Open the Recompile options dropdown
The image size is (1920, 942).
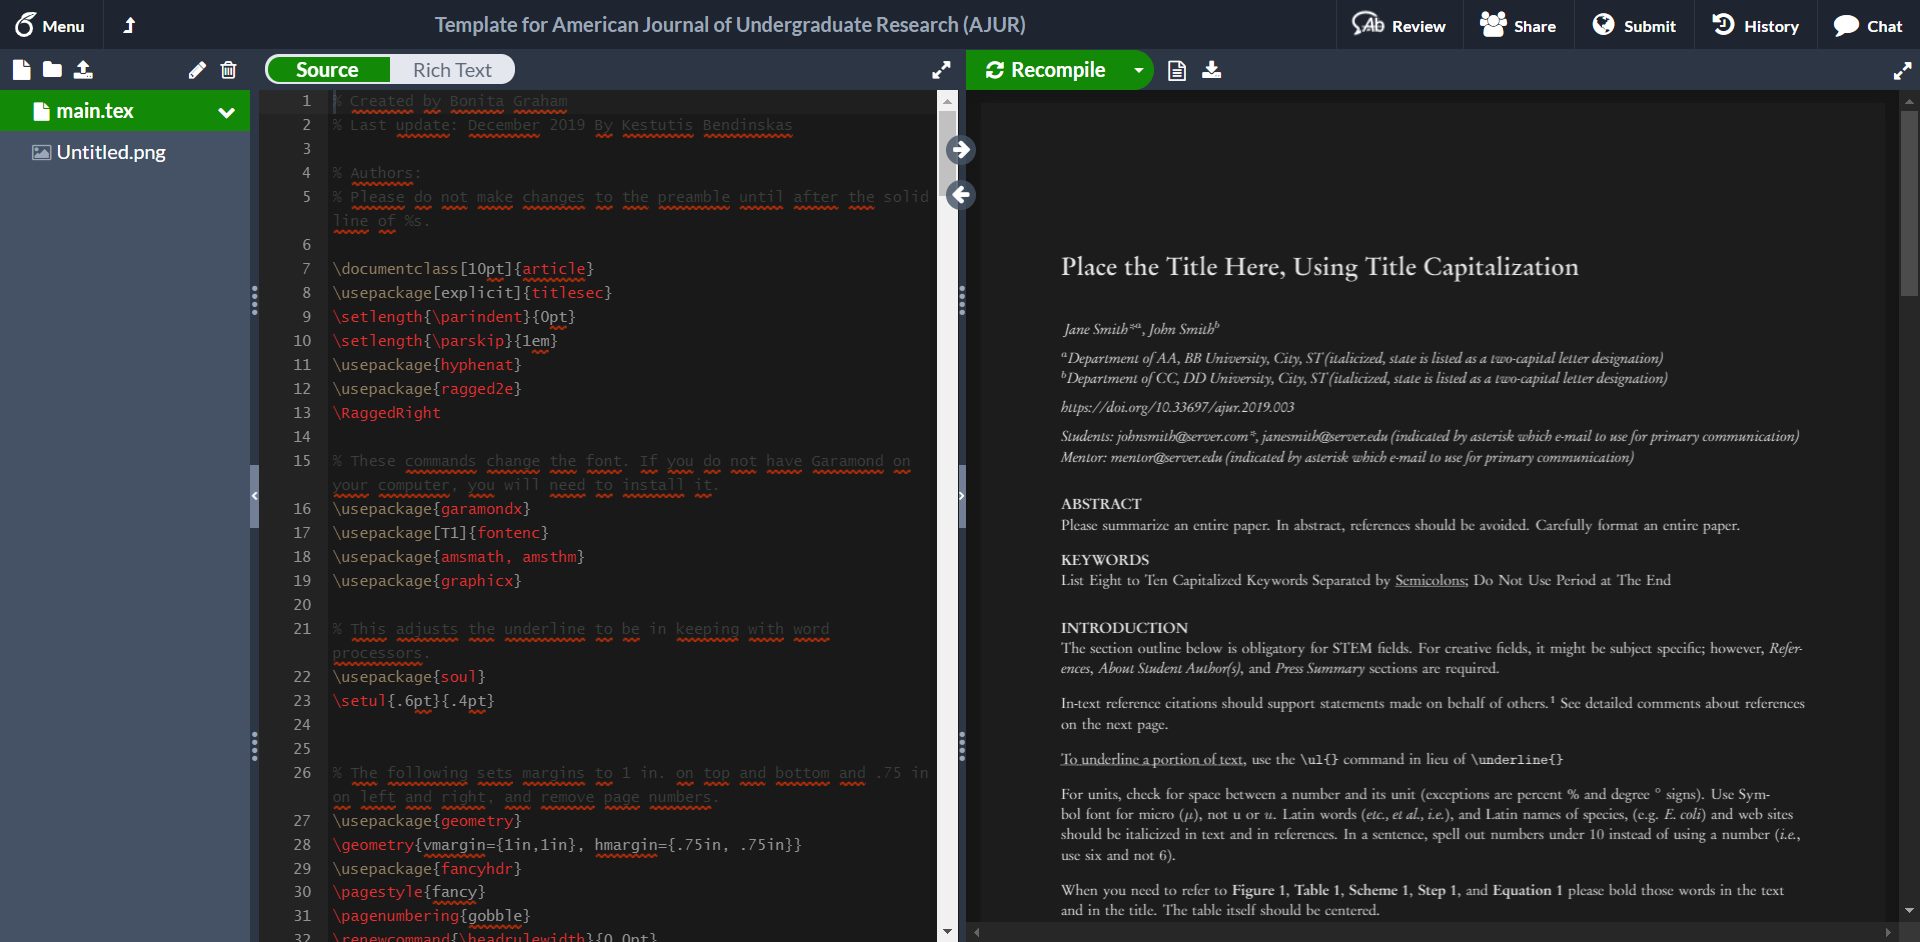click(1138, 70)
